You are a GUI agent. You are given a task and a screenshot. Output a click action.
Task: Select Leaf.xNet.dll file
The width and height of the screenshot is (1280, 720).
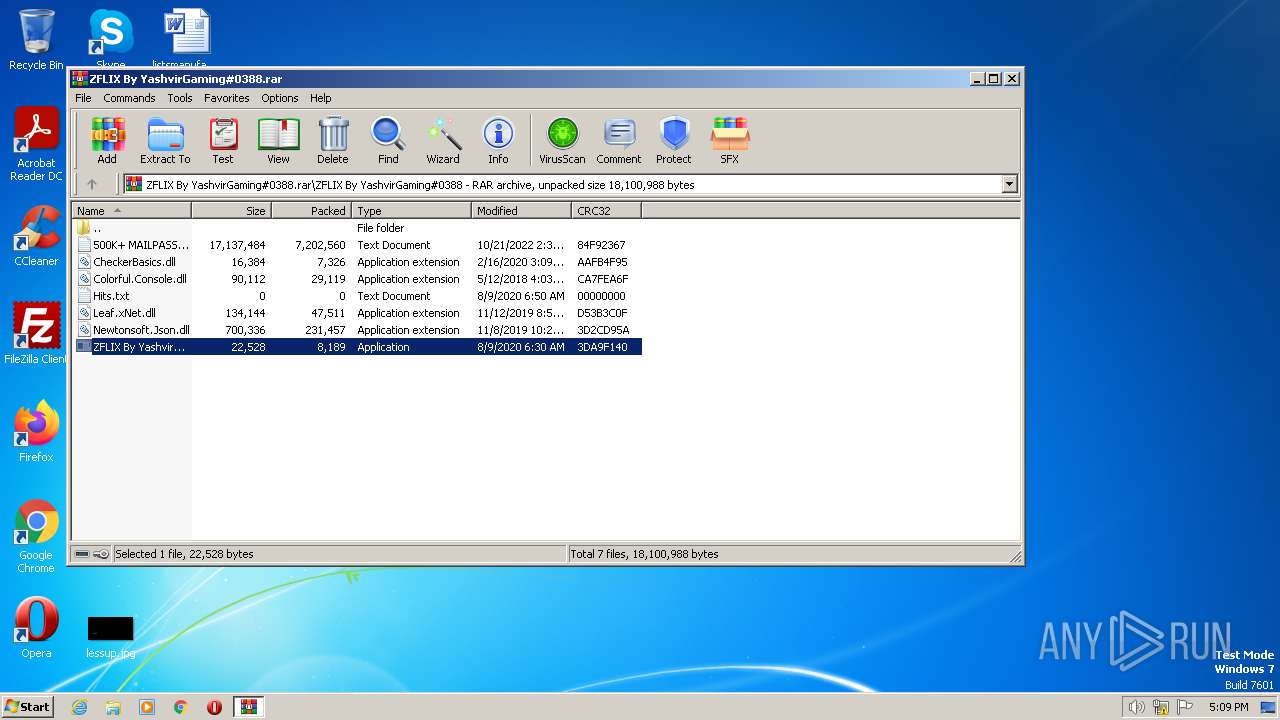point(357,313)
